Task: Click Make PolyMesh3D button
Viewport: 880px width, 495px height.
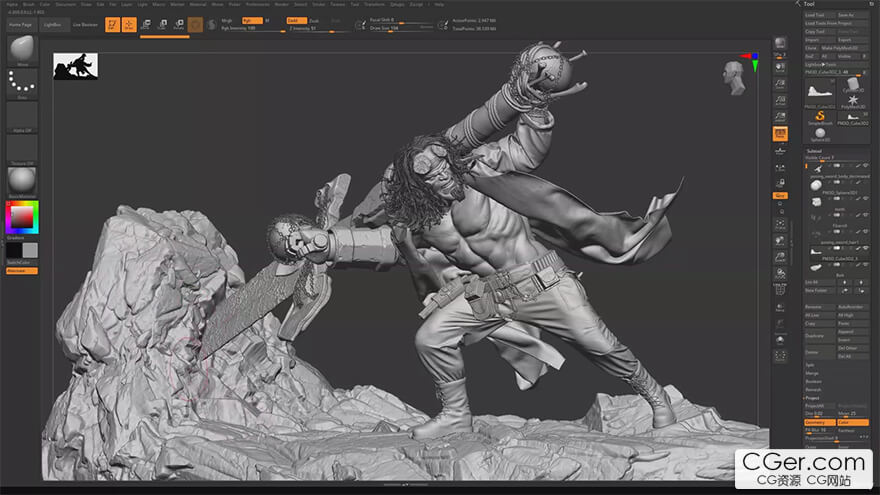Action: coord(844,48)
